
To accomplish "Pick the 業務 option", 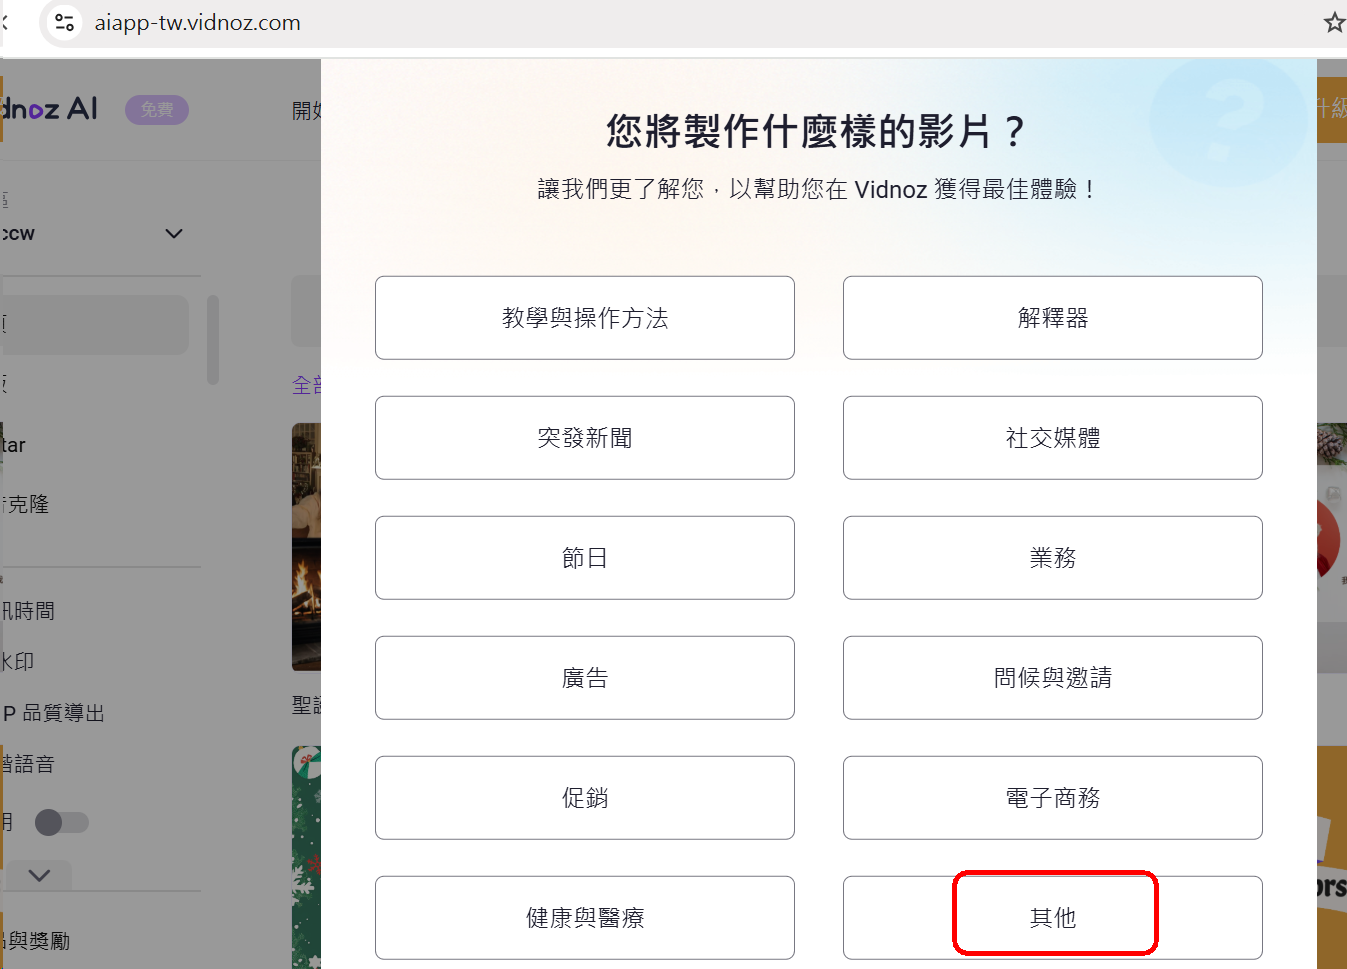I will [1053, 558].
